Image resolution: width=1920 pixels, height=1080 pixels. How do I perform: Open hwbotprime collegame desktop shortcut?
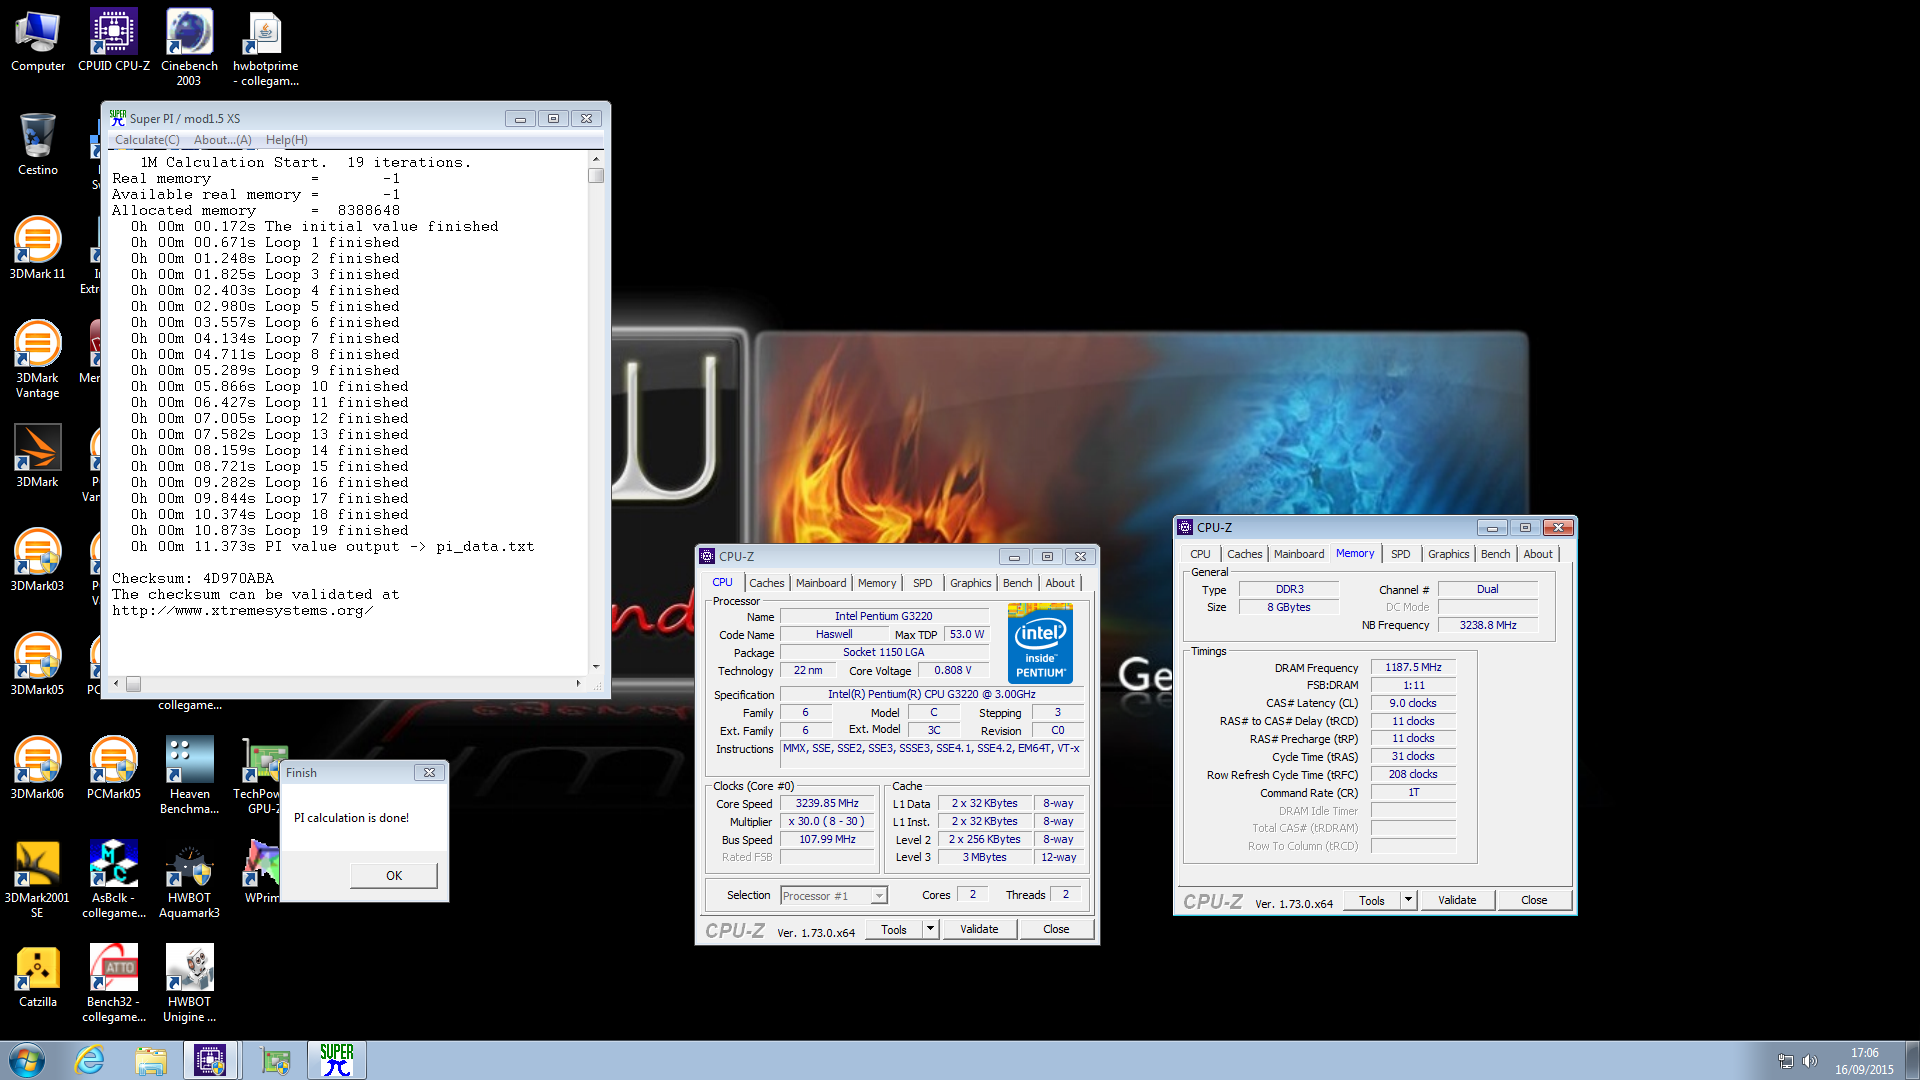[x=265, y=48]
